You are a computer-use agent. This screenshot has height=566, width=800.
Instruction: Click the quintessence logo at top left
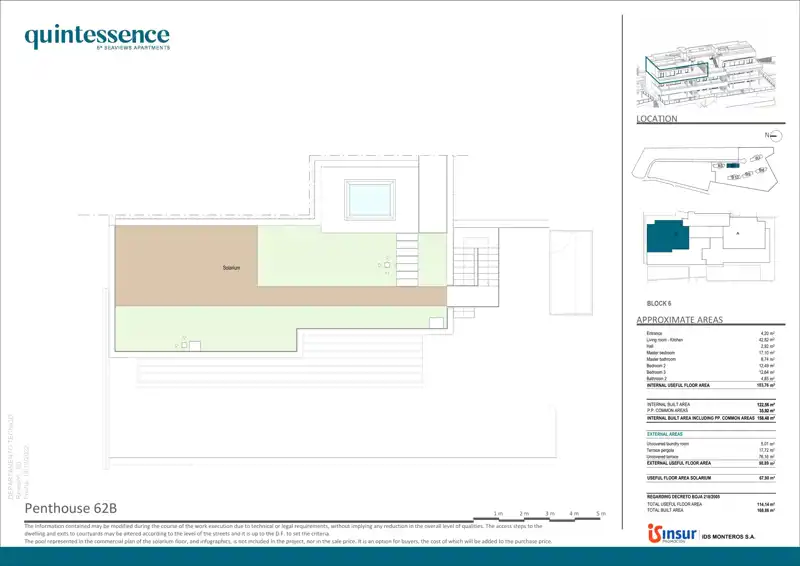[x=97, y=37]
